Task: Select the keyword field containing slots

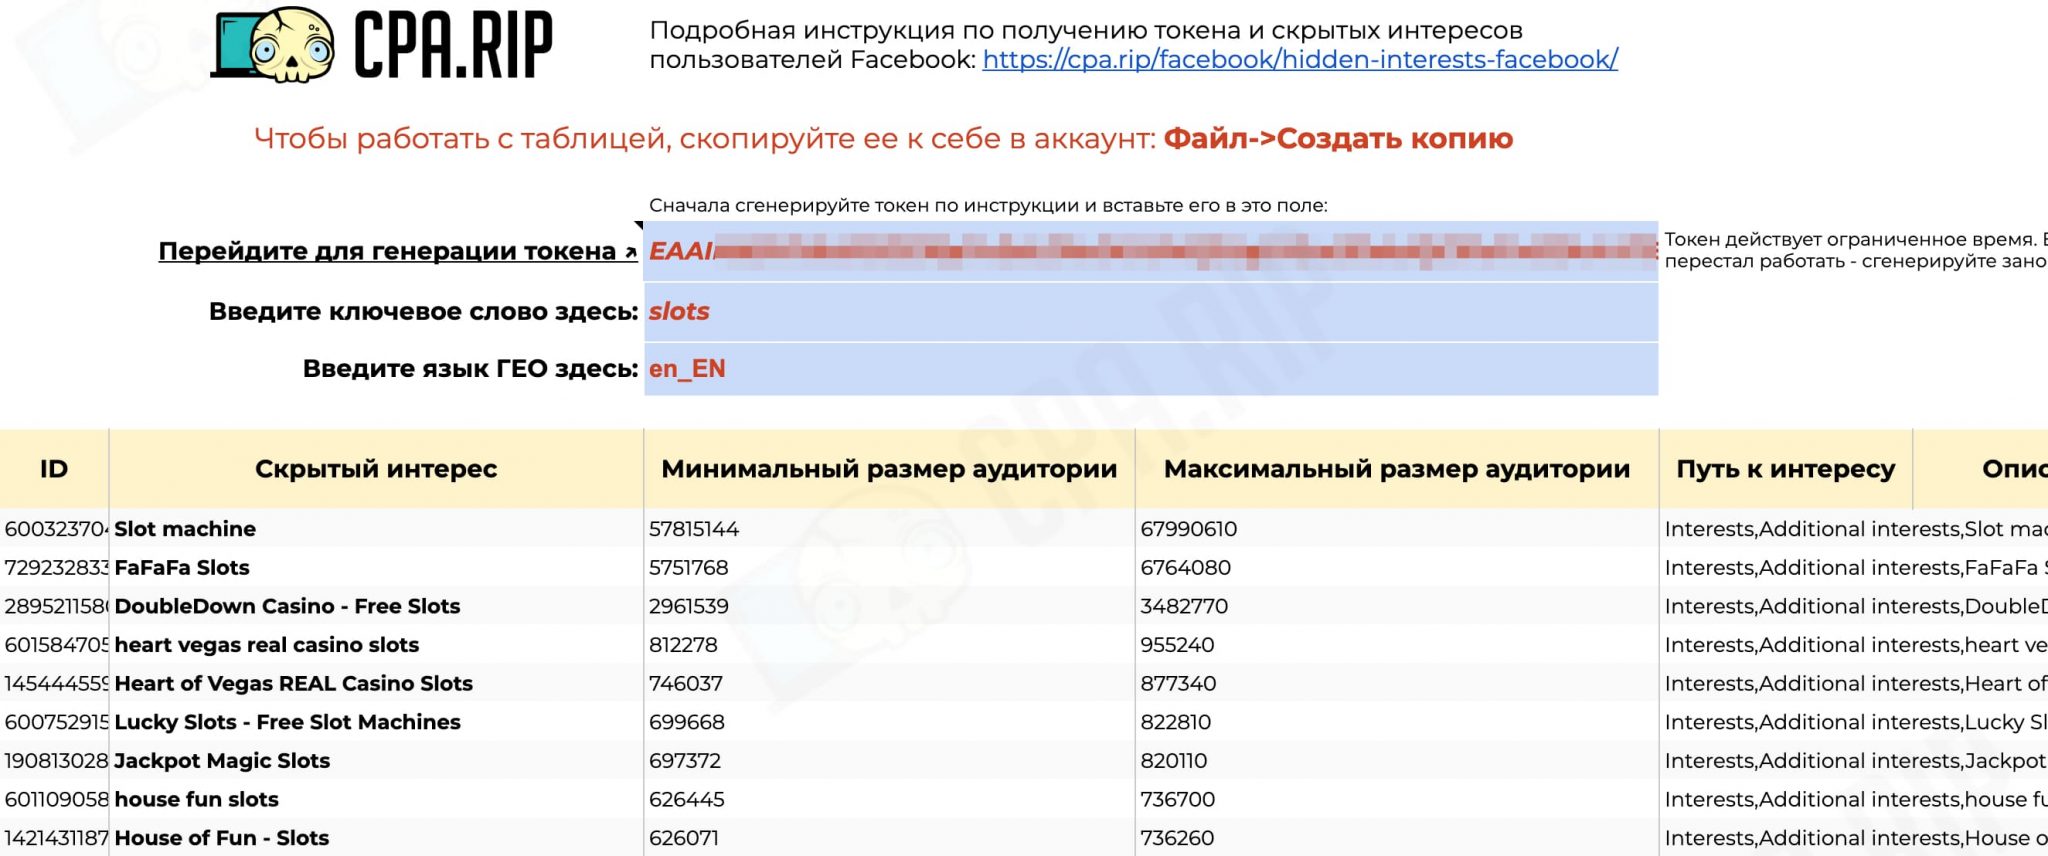Action: coord(1151,312)
